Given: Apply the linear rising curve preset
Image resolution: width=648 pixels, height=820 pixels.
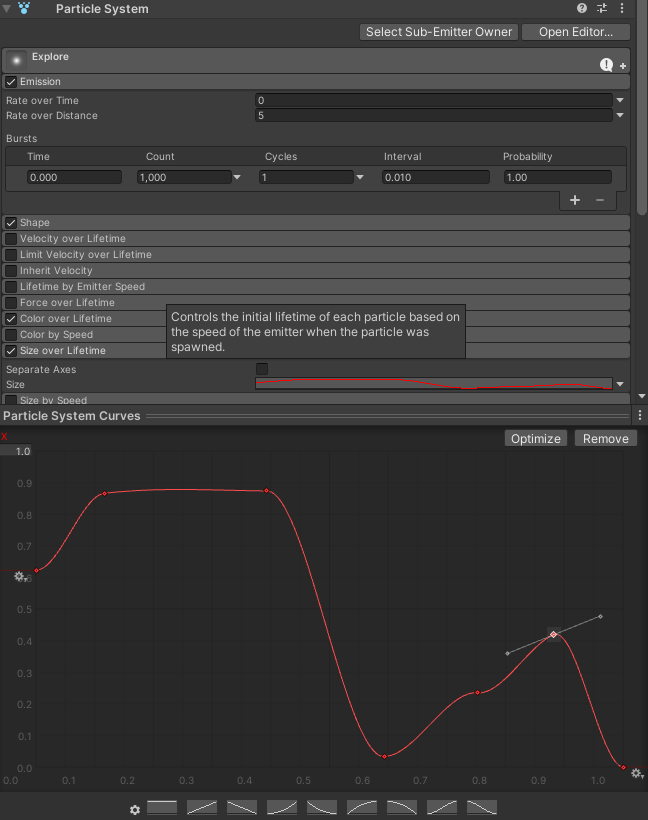Looking at the screenshot, I should pyautogui.click(x=202, y=807).
